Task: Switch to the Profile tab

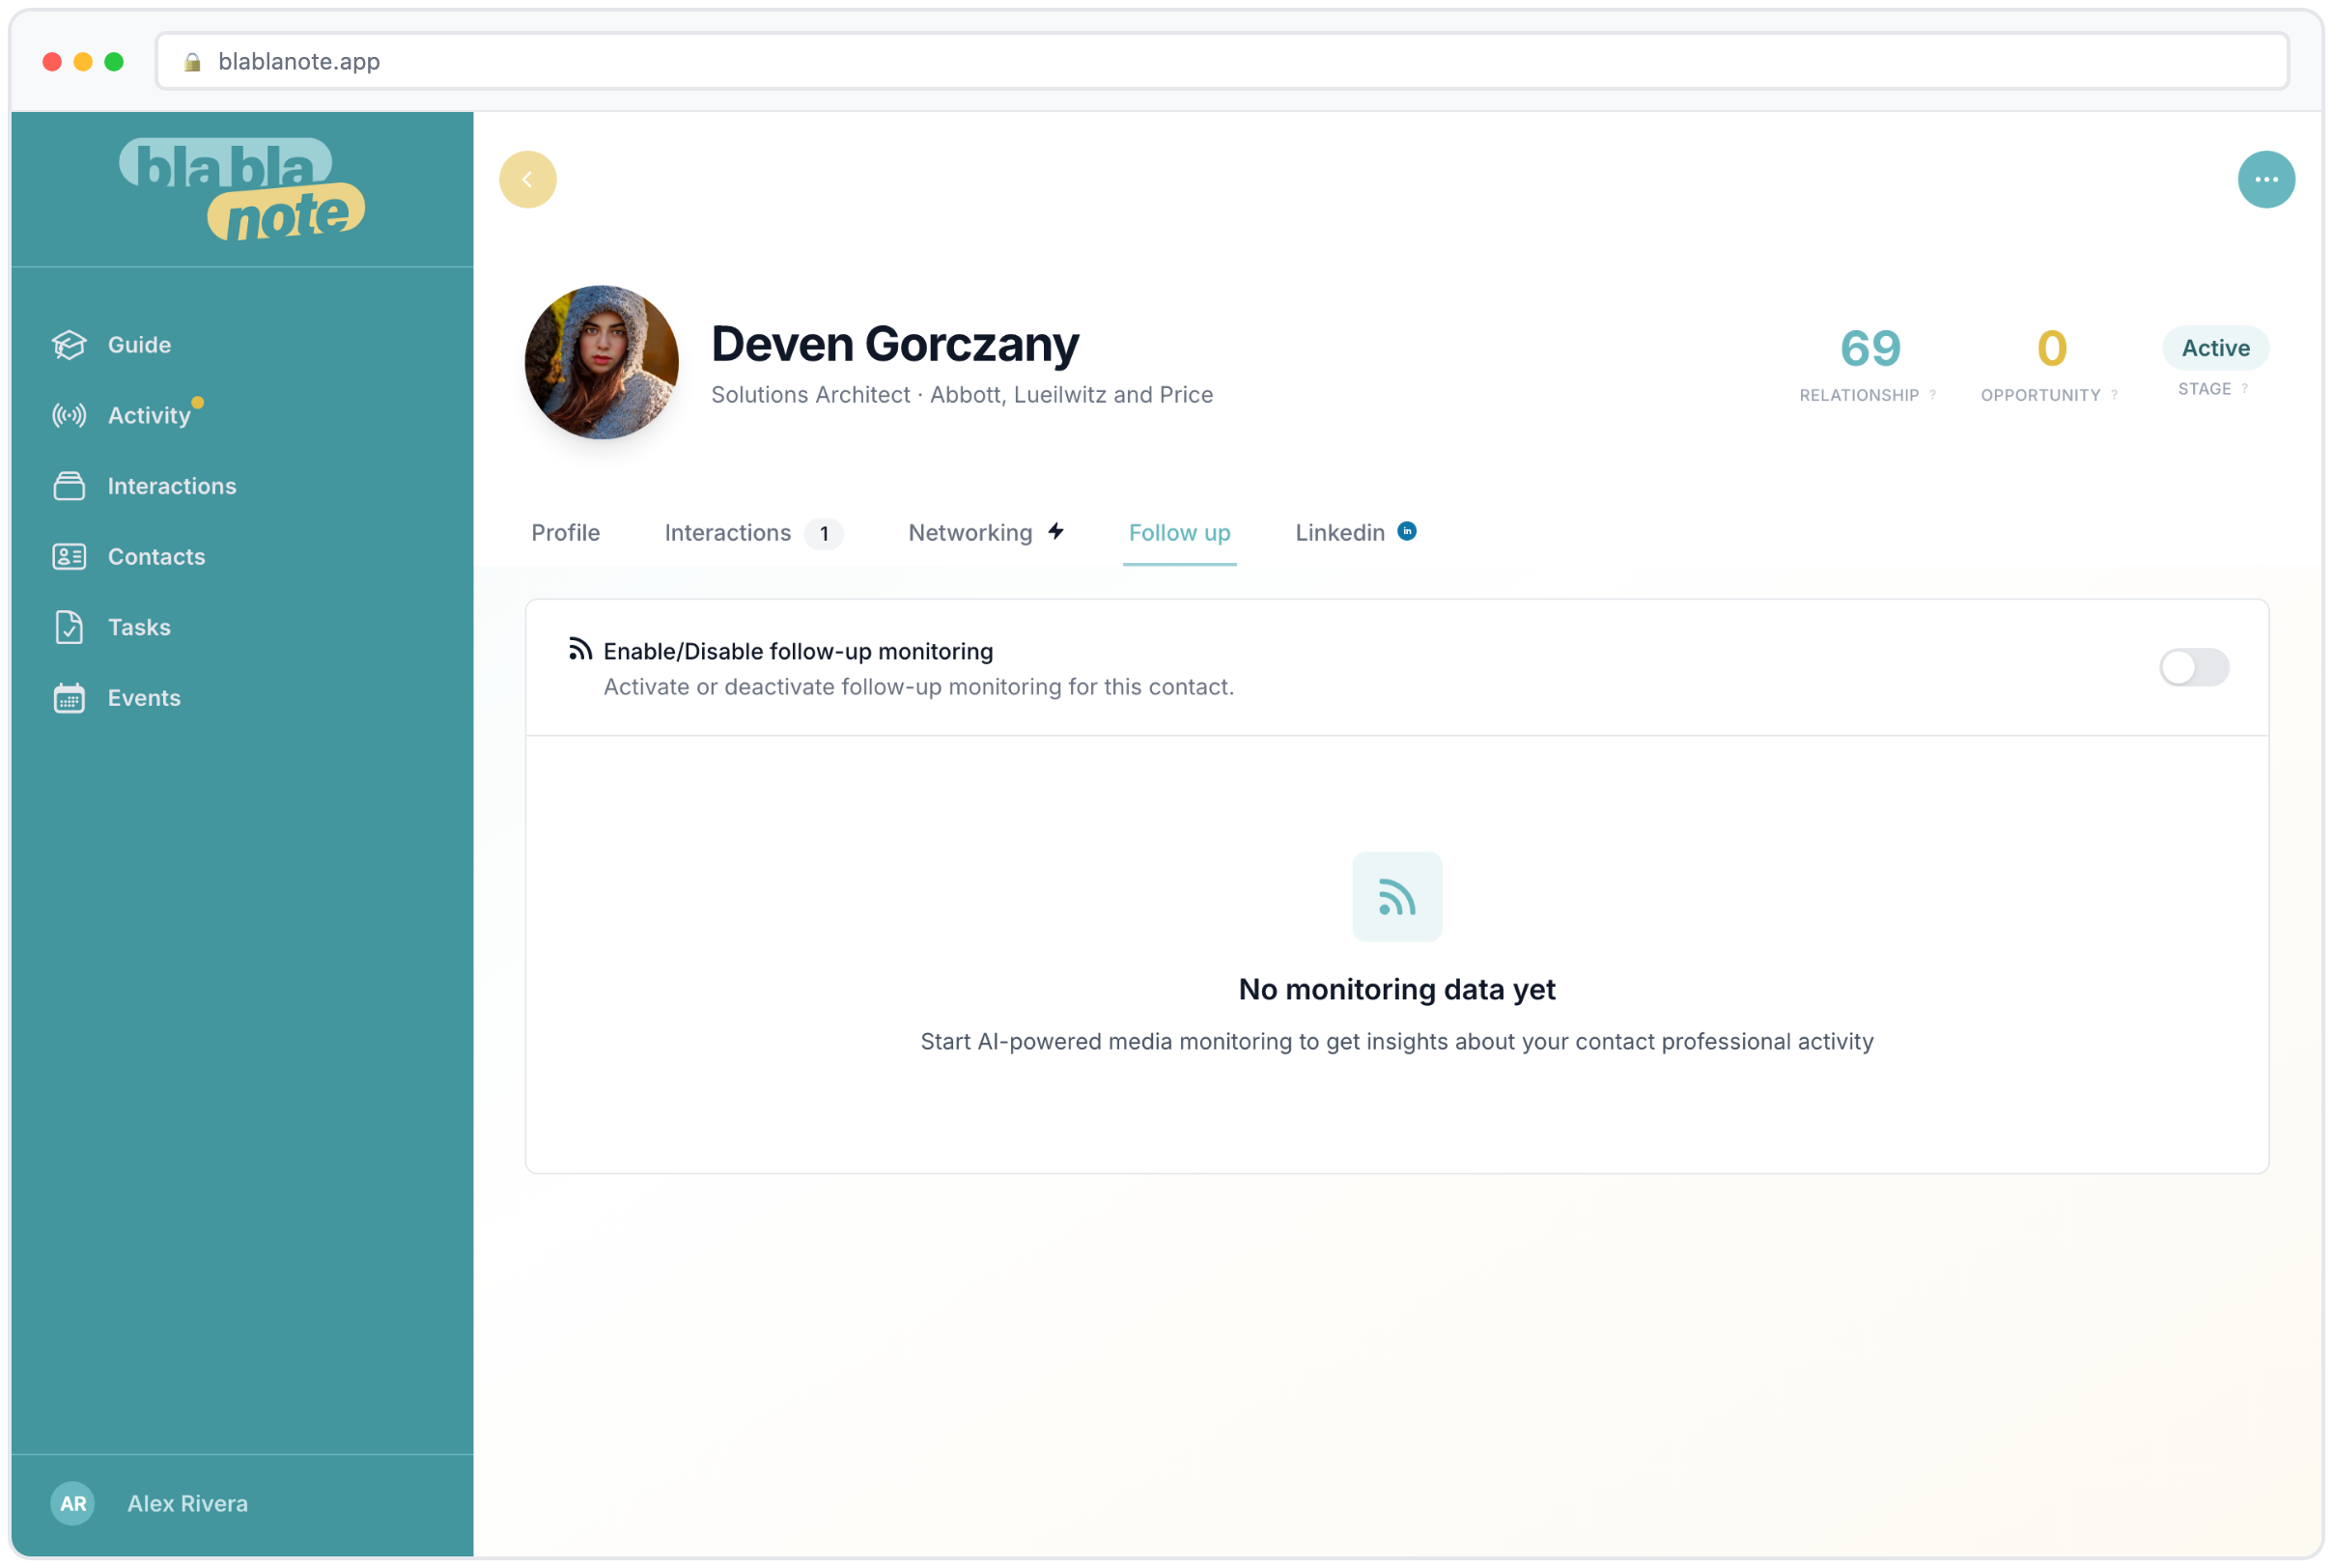Action: pos(565,532)
